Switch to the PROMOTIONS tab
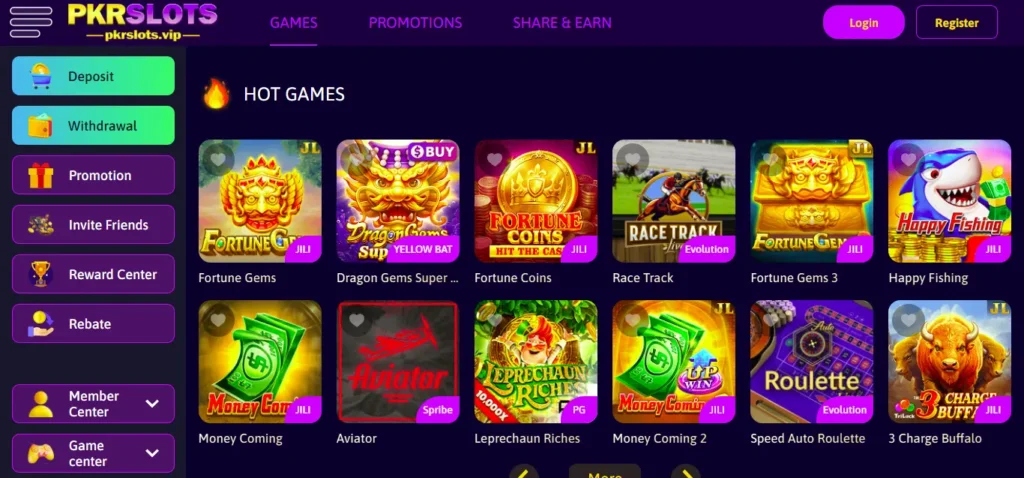The width and height of the screenshot is (1024, 478). (x=415, y=23)
